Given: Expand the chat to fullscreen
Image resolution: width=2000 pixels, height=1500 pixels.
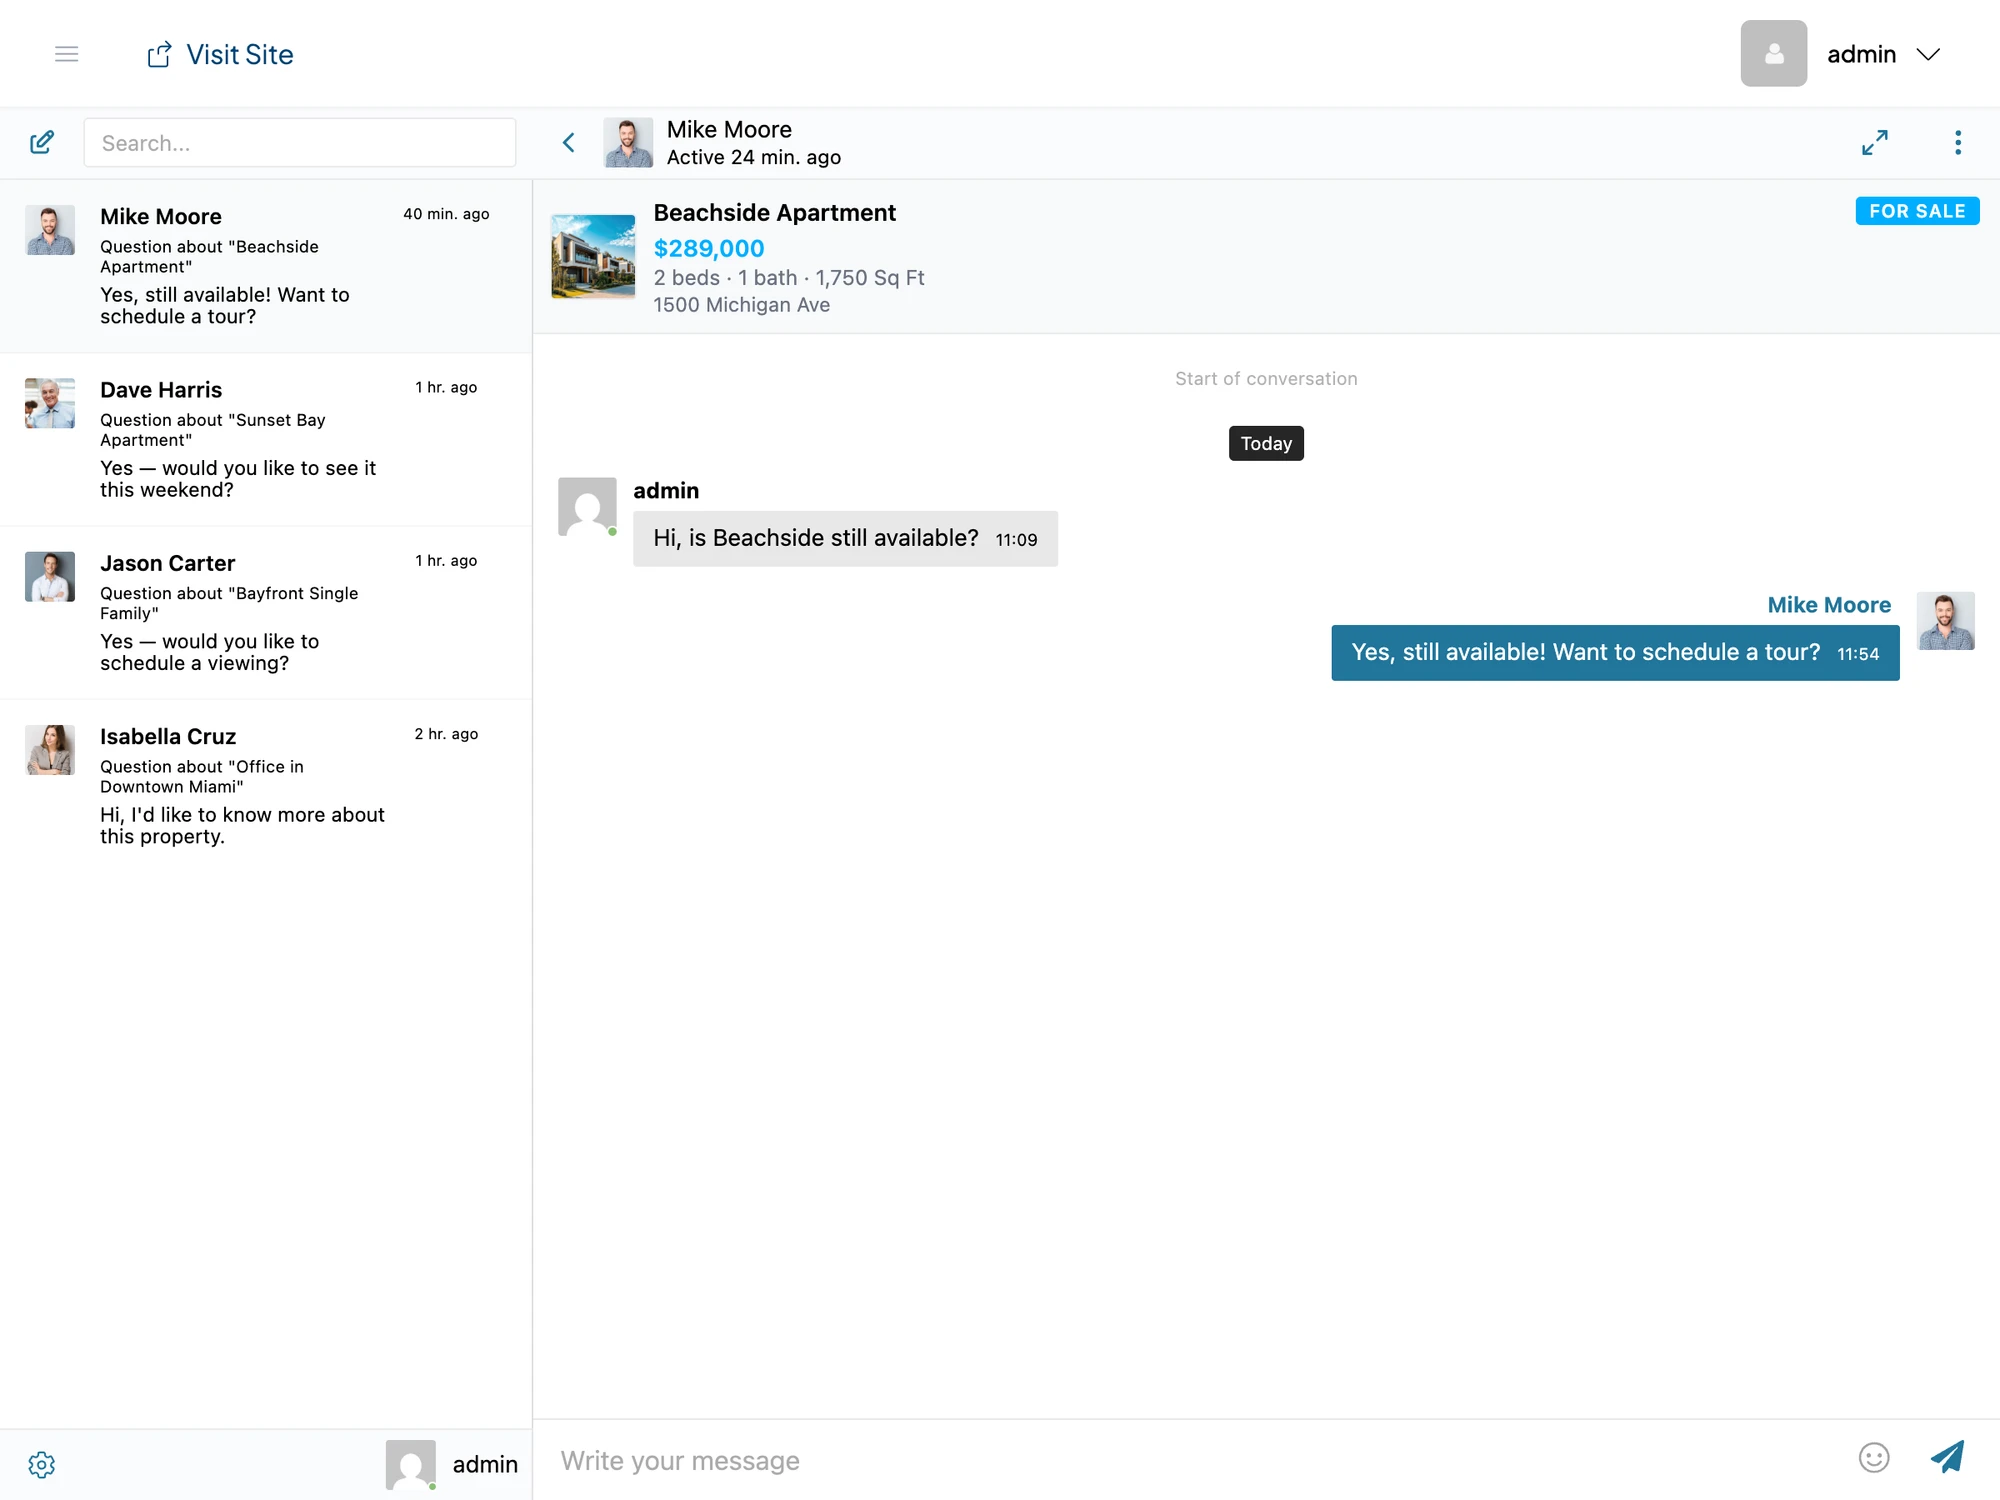Looking at the screenshot, I should 1875,143.
